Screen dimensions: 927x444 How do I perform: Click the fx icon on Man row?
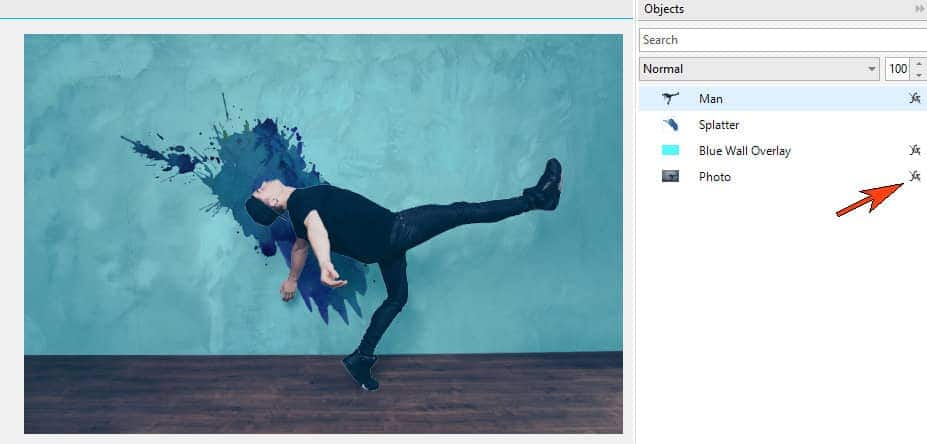pyautogui.click(x=915, y=98)
